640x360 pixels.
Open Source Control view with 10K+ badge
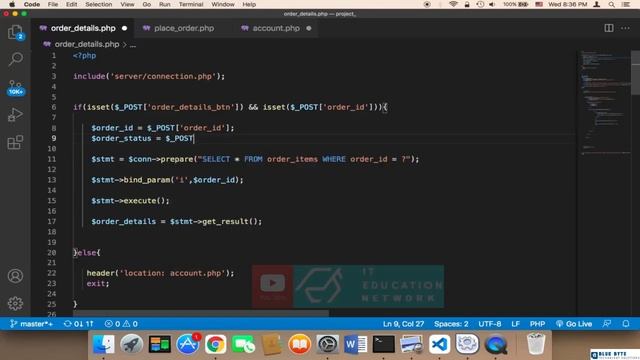click(15, 87)
